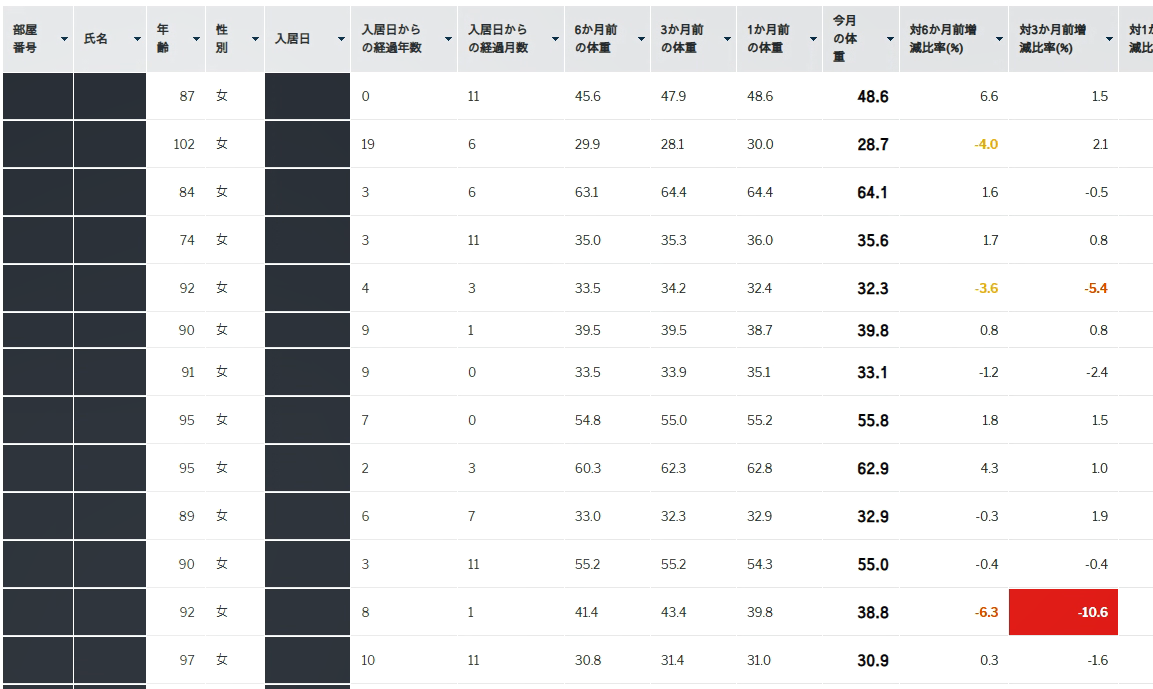Open 入居日からの経過月数 filter dropdown
The height and width of the screenshot is (689, 1153).
point(555,39)
